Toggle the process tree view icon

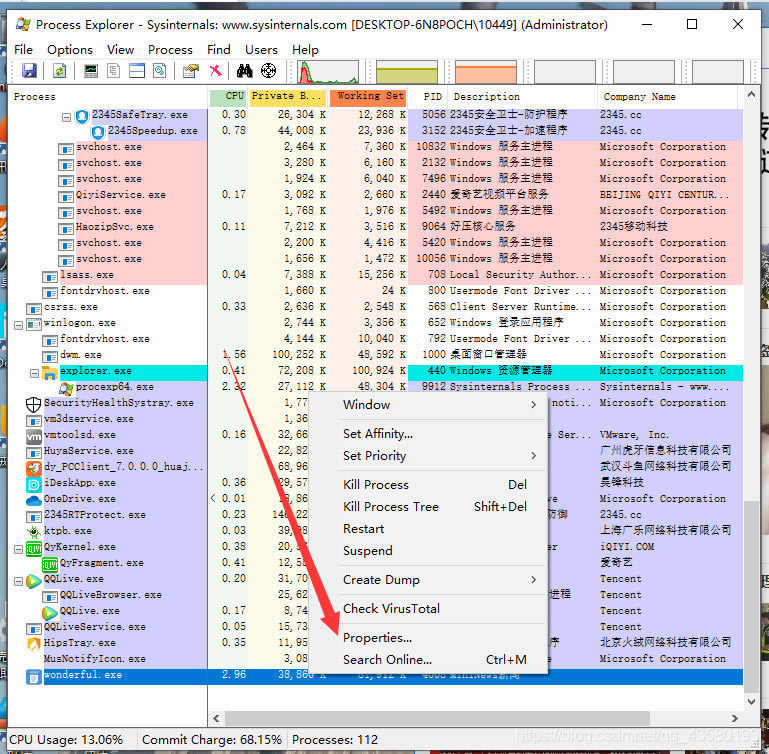pos(113,71)
